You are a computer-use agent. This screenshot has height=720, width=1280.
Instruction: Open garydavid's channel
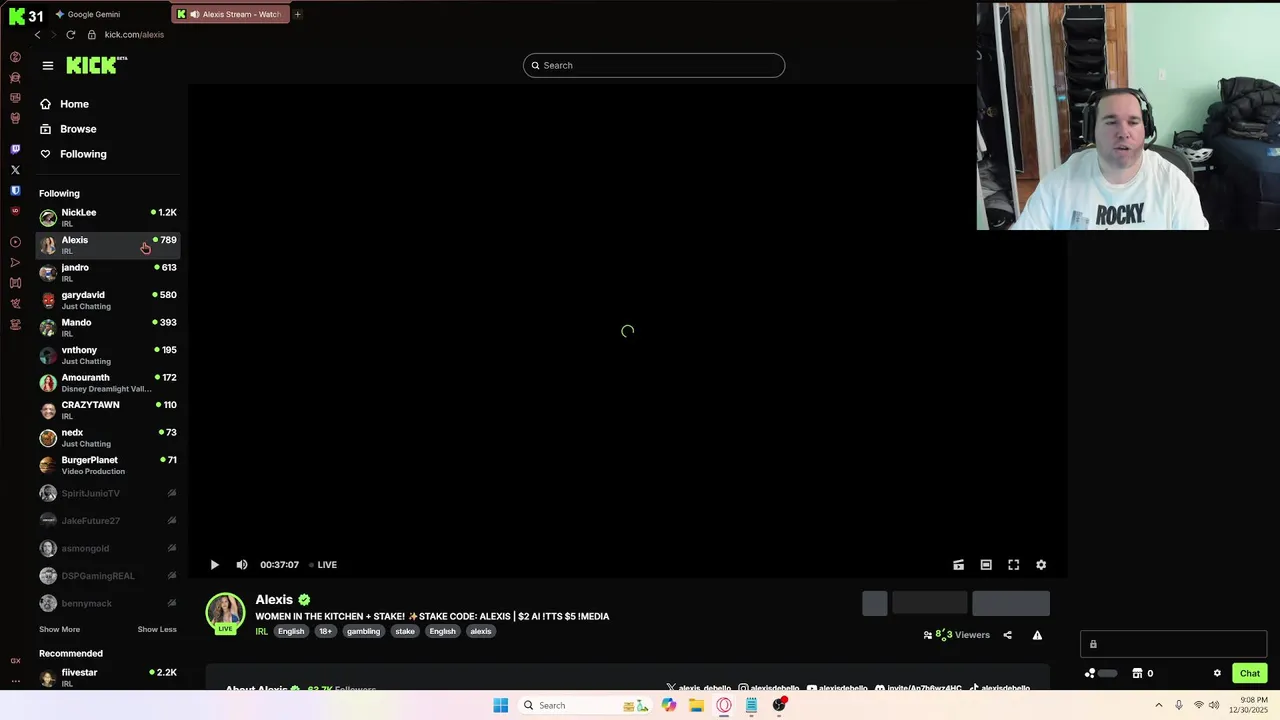(x=108, y=300)
